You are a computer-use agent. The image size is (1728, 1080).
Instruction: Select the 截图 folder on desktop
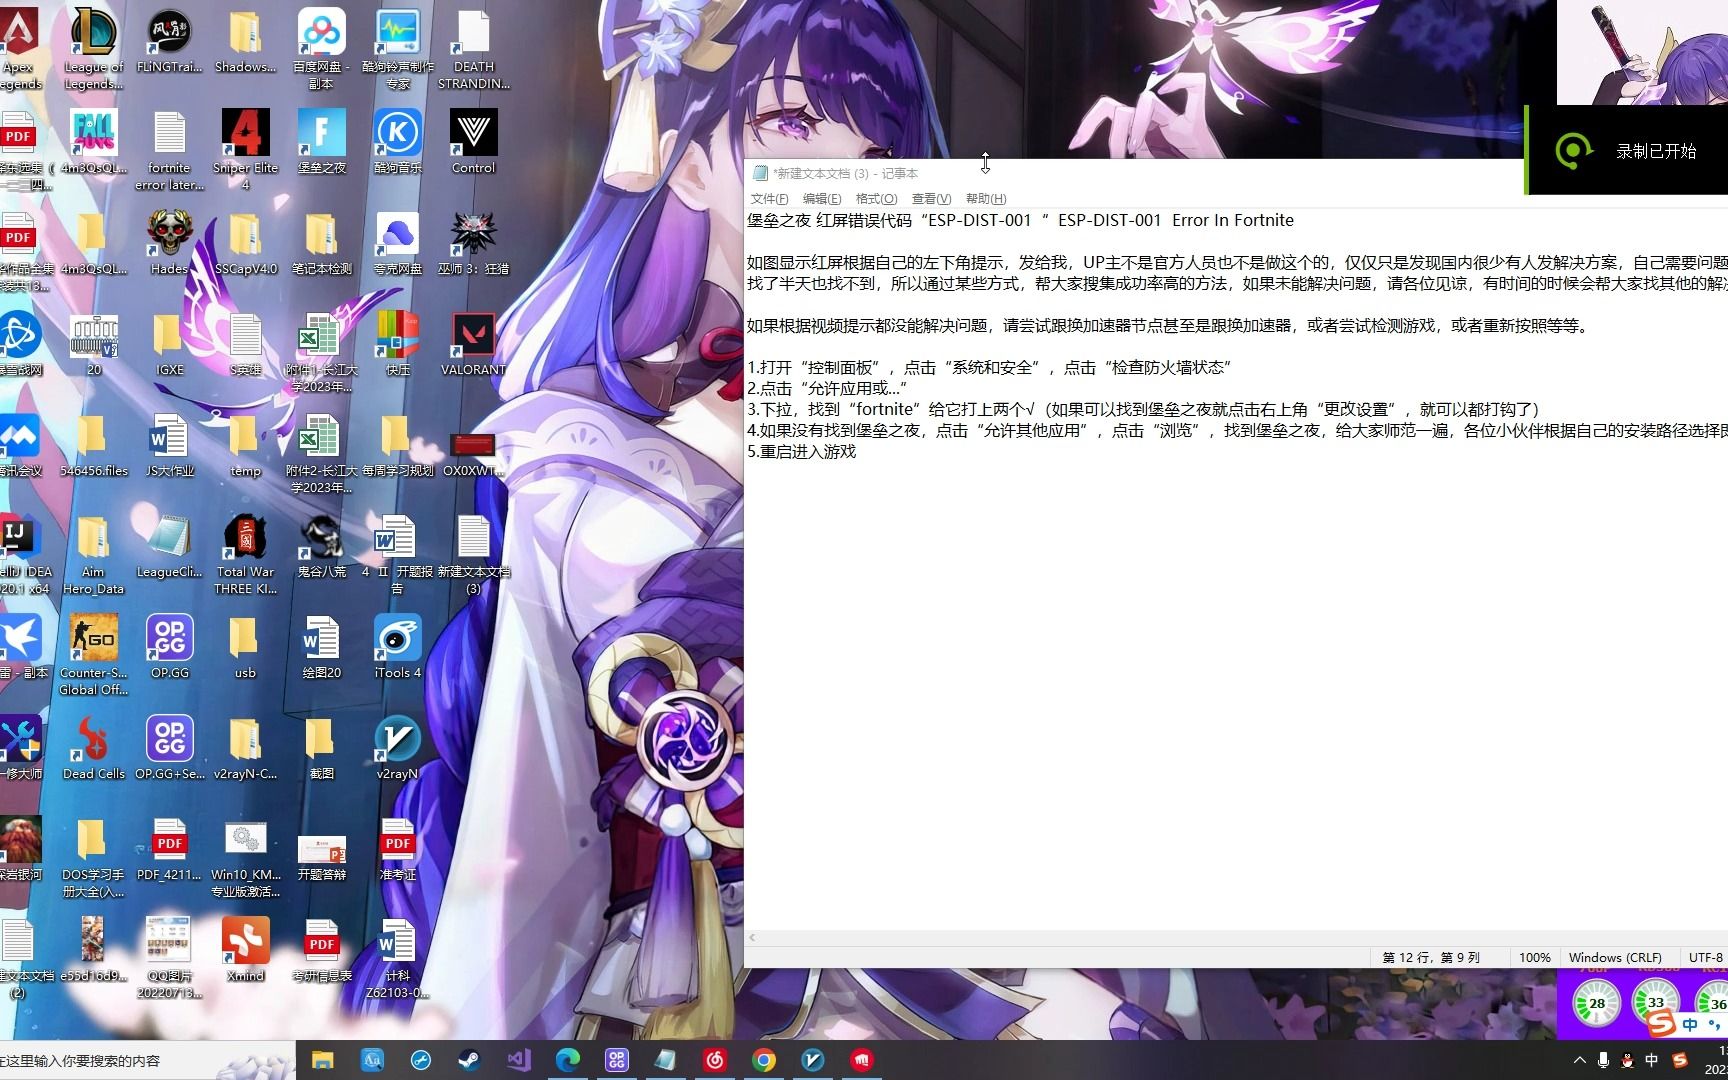(x=321, y=748)
